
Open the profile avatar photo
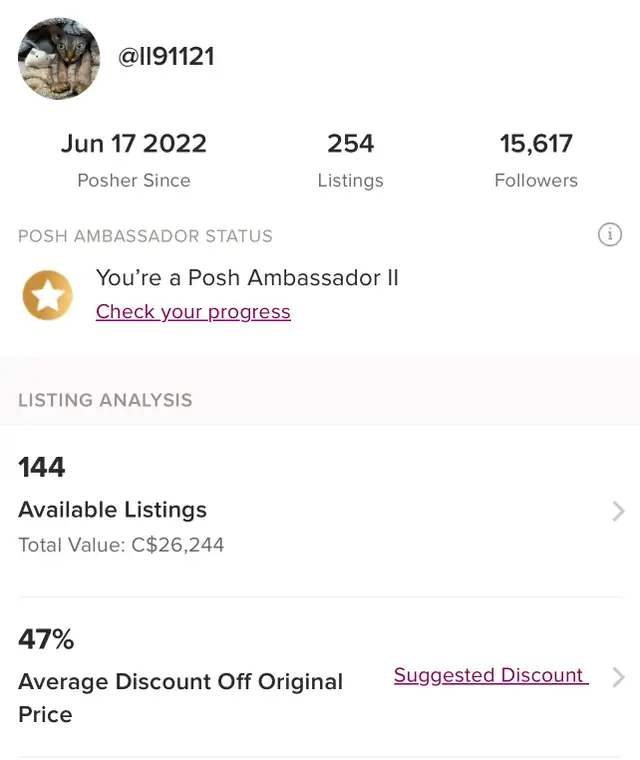pyautogui.click(x=59, y=58)
